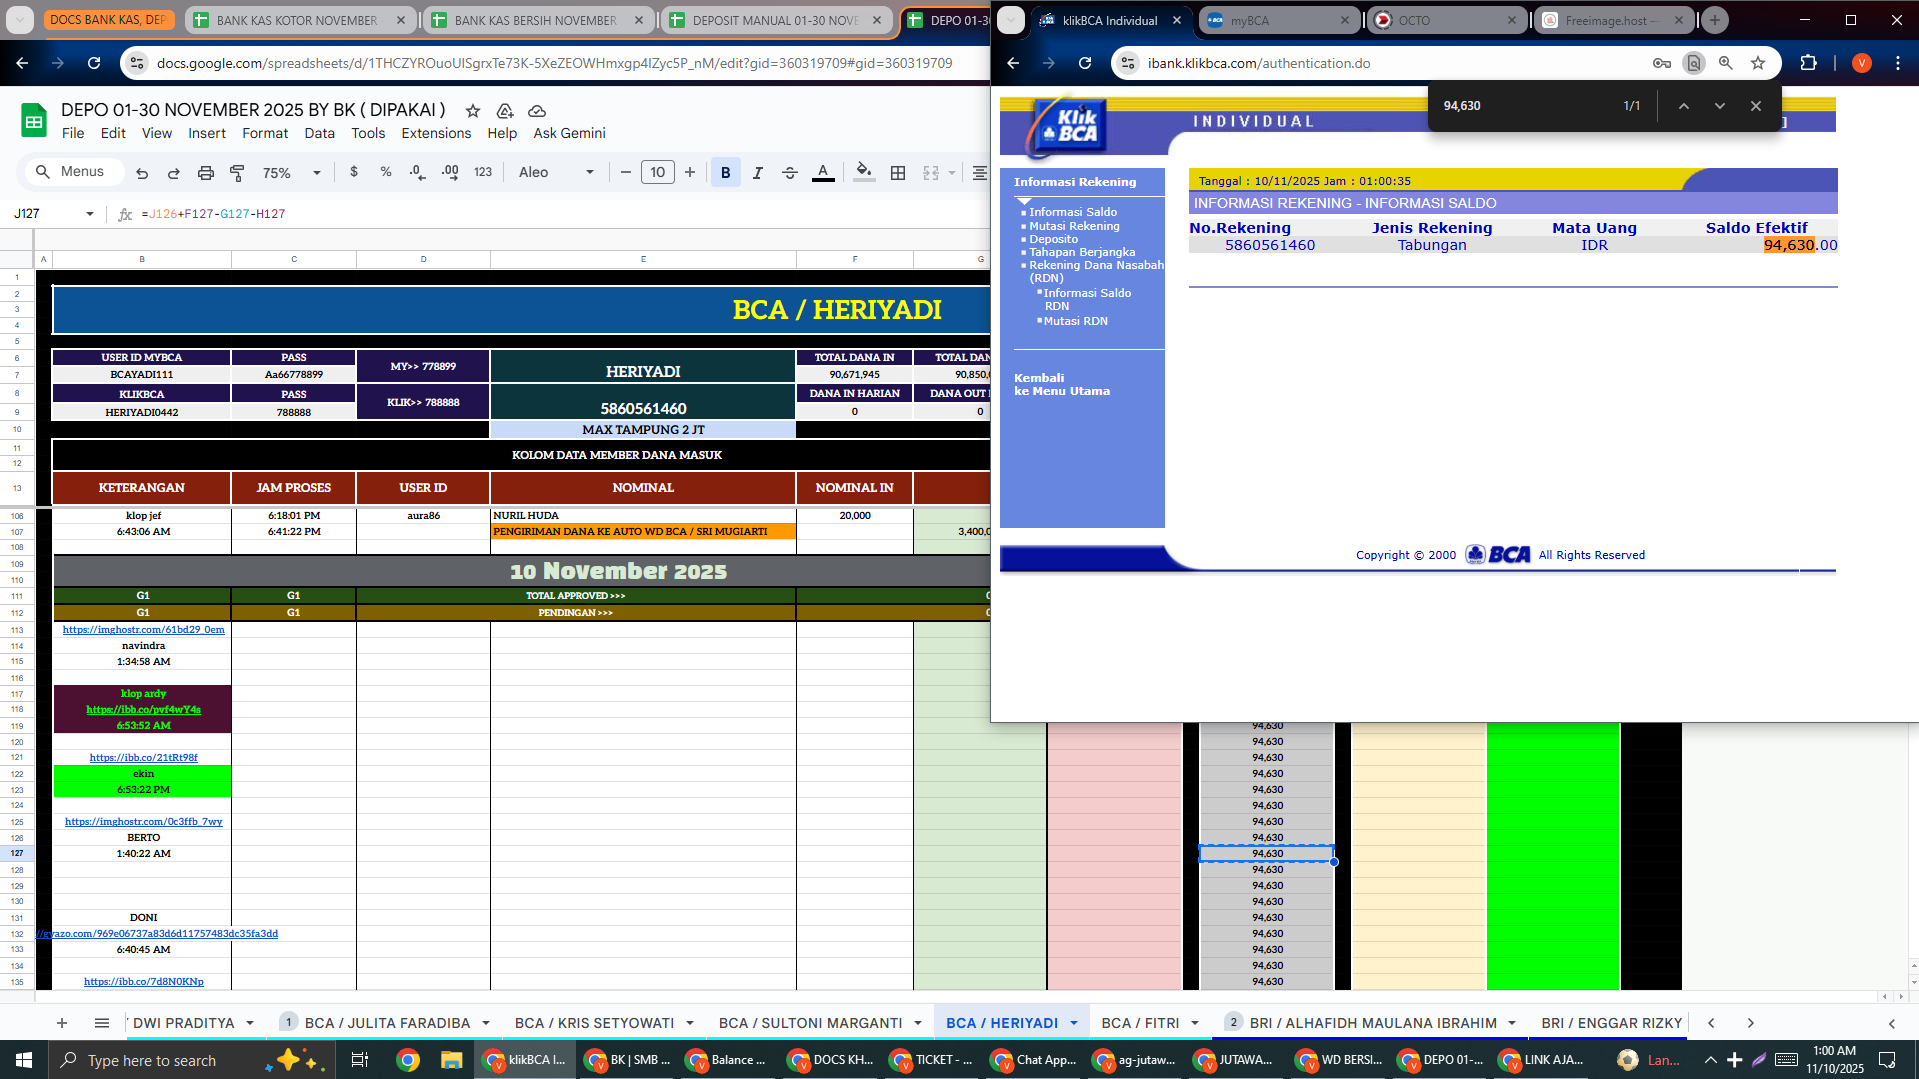Open the Data menu in Sheets
1919x1079 pixels.
click(320, 133)
